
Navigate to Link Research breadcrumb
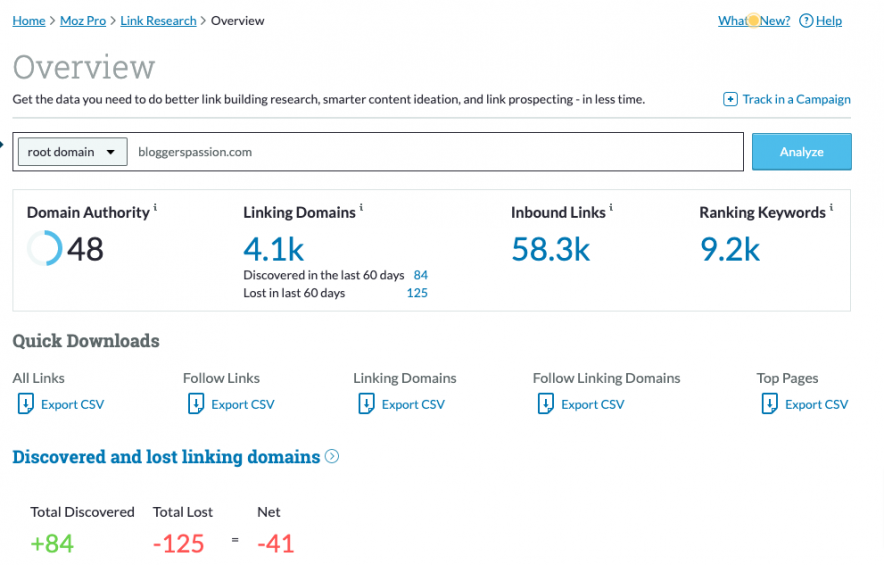click(x=158, y=21)
